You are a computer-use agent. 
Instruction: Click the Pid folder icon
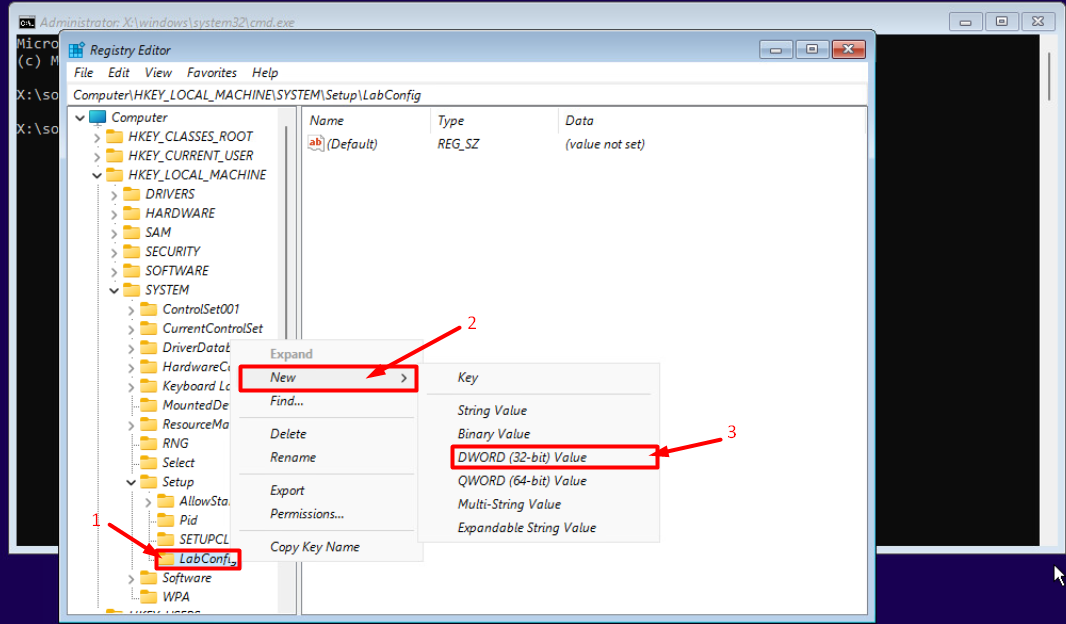coord(166,520)
